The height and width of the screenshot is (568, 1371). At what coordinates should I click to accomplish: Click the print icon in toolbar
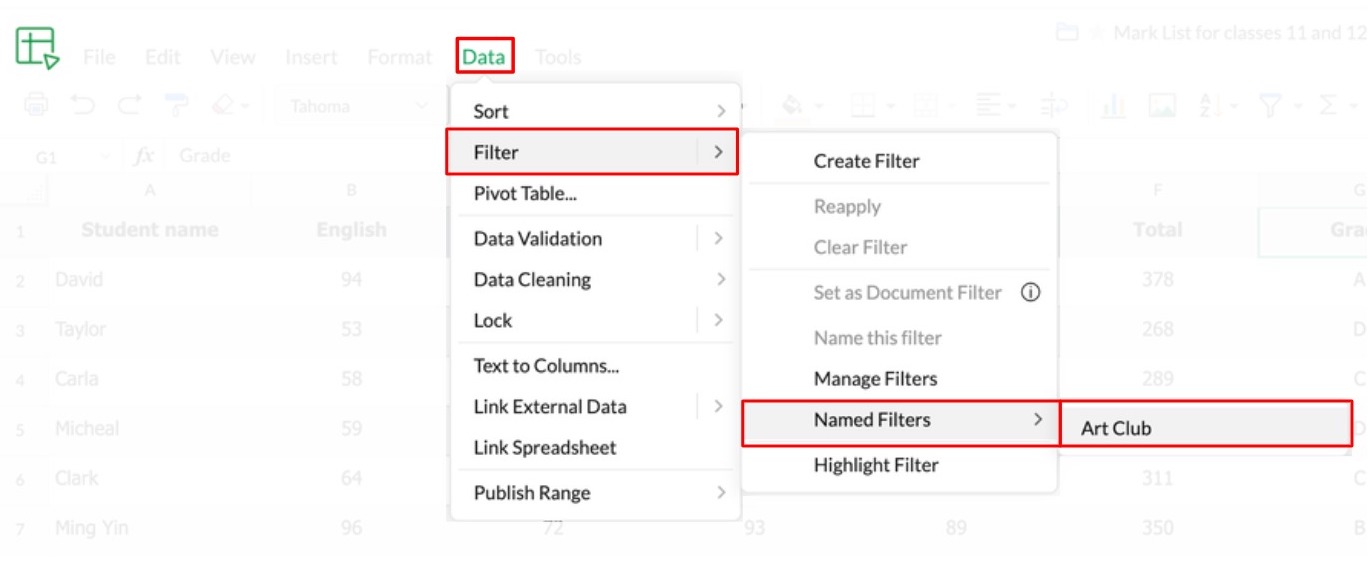pos(36,105)
